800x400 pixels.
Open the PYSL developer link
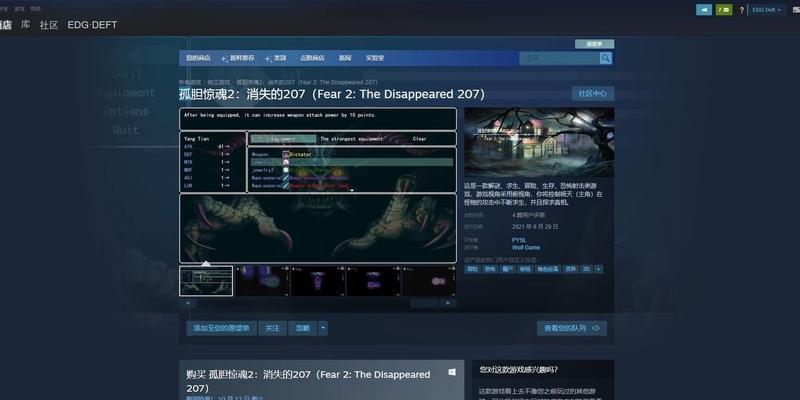[519, 240]
